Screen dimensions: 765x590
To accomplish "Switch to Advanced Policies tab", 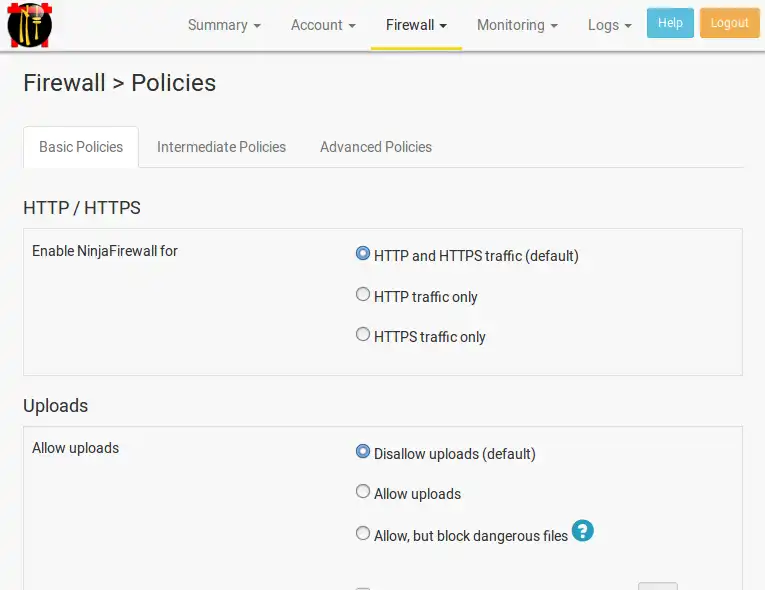I will click(x=376, y=147).
